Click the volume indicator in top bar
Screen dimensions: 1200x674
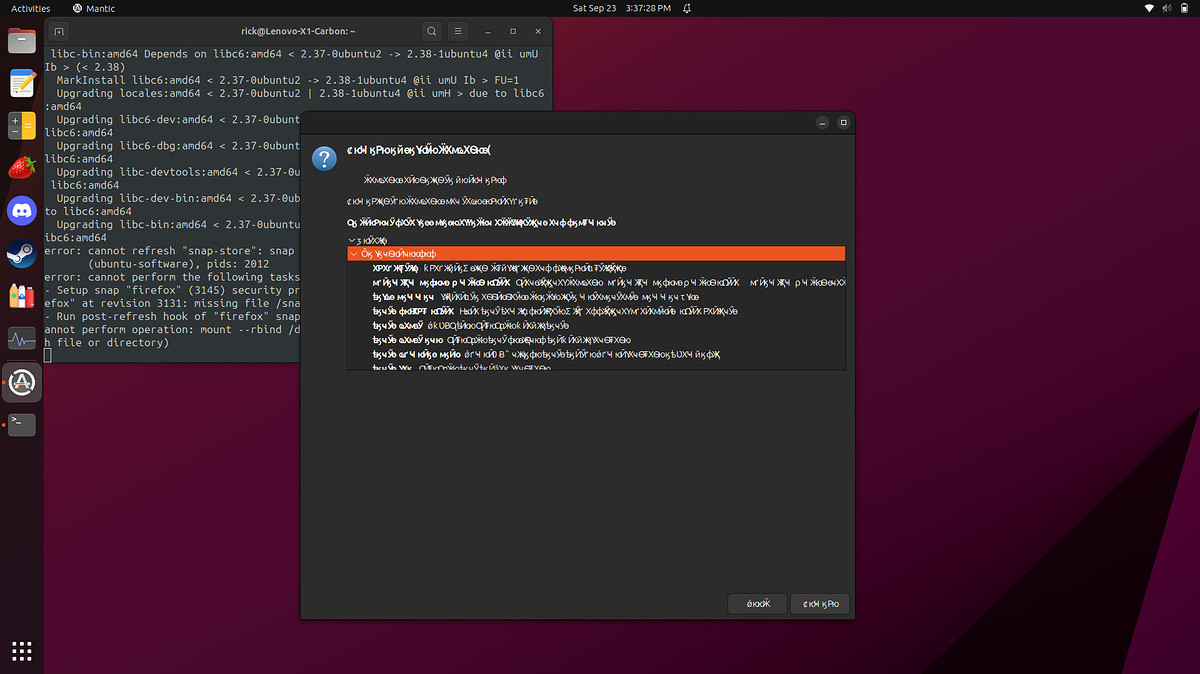click(1166, 8)
